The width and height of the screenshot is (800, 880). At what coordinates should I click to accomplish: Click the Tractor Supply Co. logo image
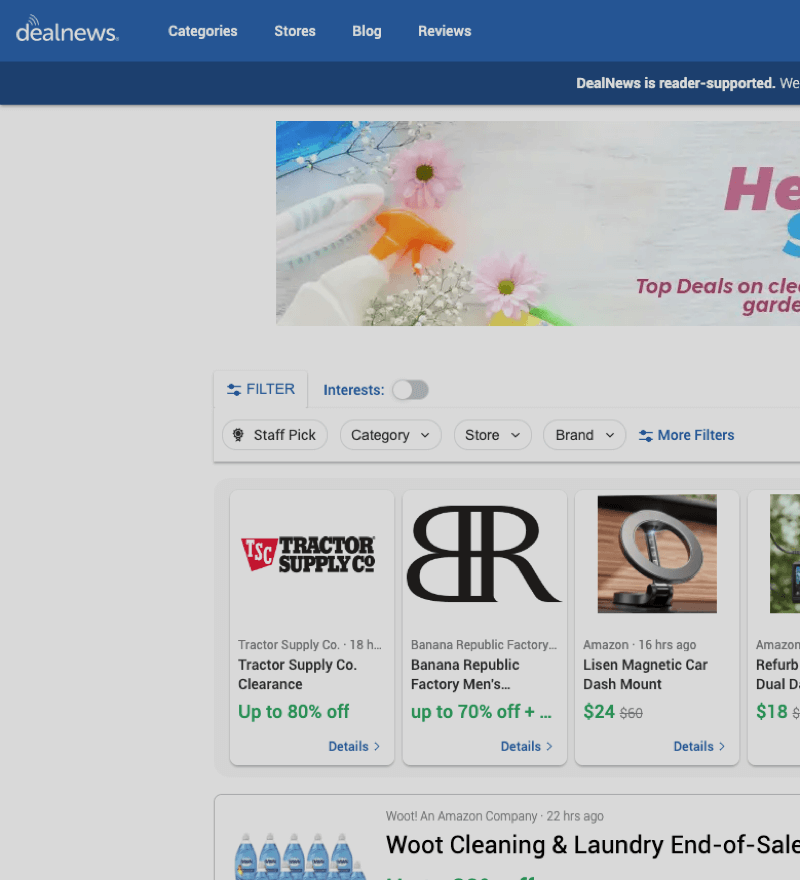click(x=311, y=554)
